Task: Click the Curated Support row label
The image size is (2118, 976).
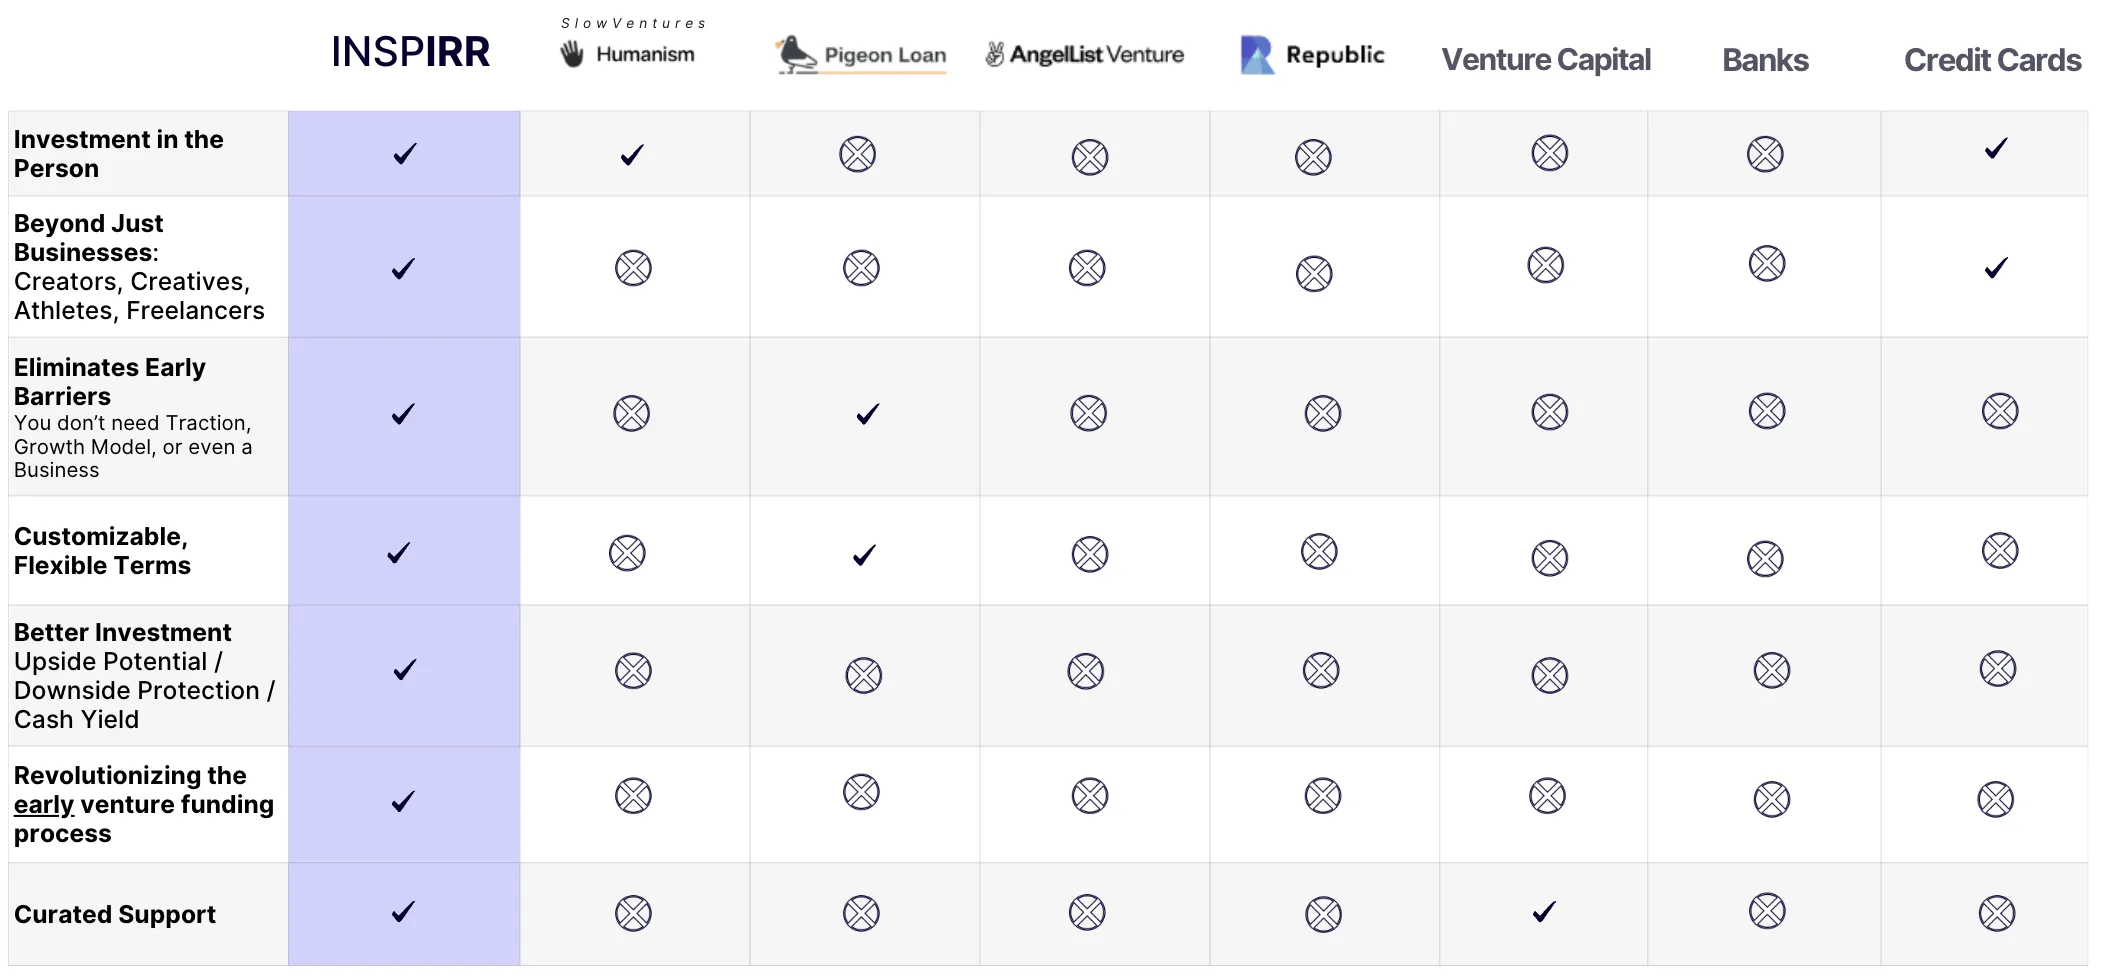Action: click(x=115, y=915)
